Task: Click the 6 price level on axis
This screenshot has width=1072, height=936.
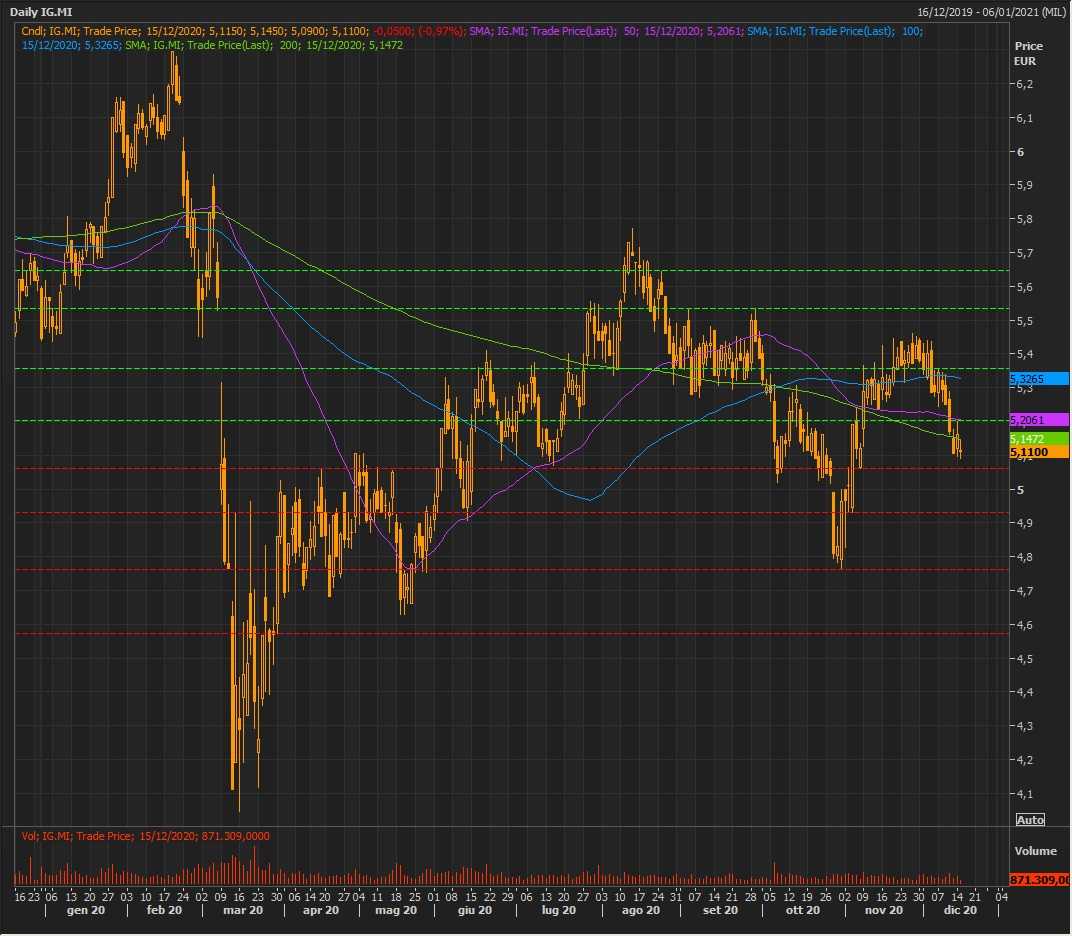Action: pos(1020,152)
